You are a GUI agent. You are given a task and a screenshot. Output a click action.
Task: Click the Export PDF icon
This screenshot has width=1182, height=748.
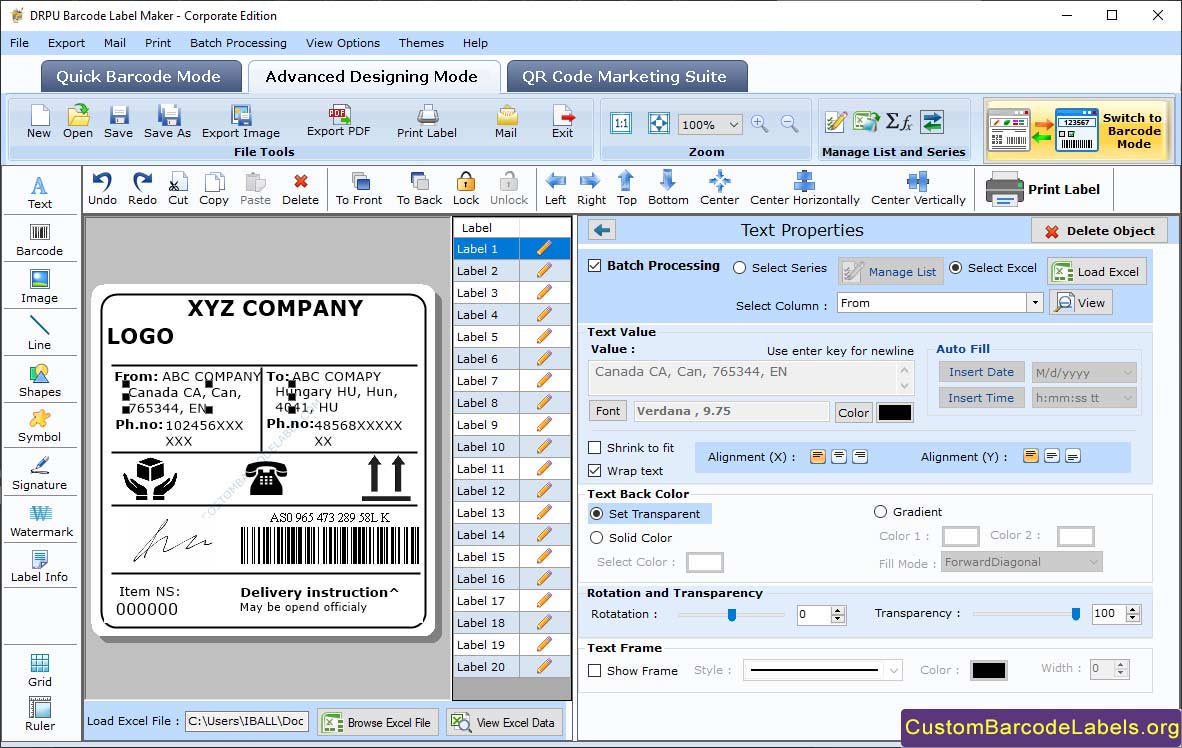click(x=338, y=121)
